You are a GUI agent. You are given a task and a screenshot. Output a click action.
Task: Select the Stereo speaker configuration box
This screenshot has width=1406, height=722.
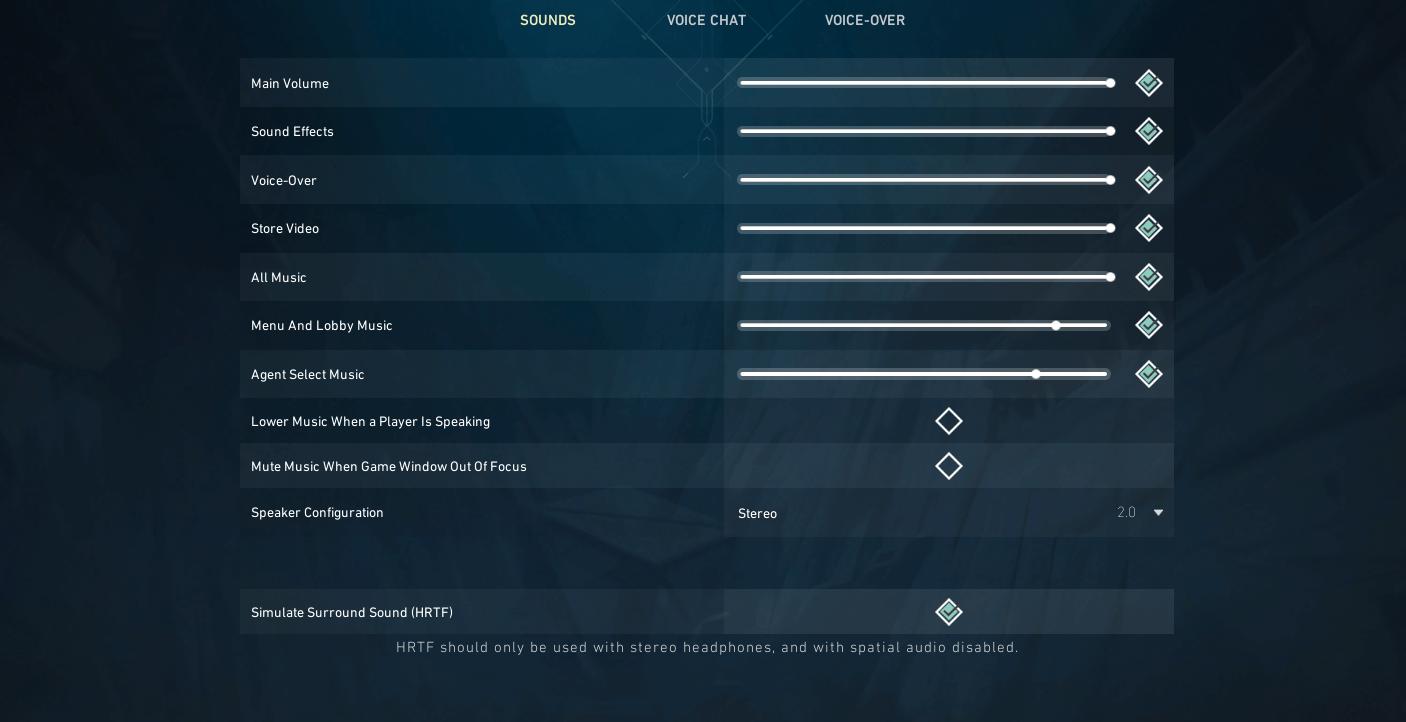tap(949, 513)
